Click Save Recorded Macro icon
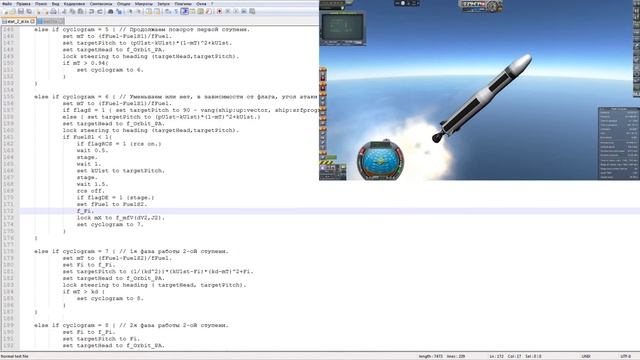This screenshot has width=640, height=360. point(252,11)
